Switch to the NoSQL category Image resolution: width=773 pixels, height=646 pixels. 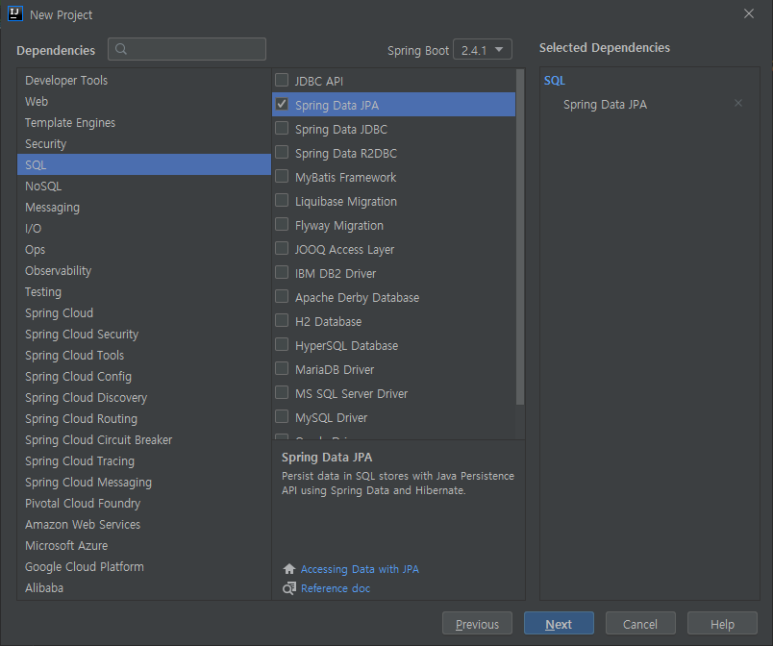[x=144, y=186]
